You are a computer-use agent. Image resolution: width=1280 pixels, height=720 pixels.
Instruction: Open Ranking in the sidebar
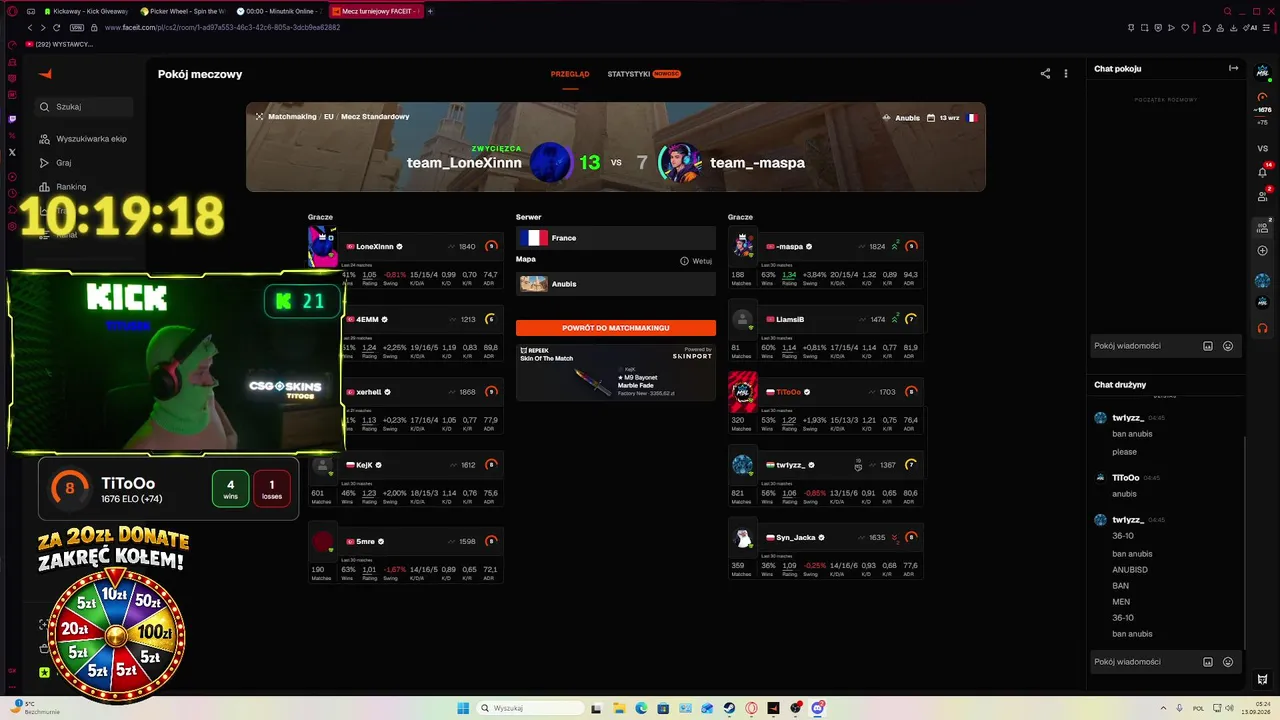click(63, 187)
